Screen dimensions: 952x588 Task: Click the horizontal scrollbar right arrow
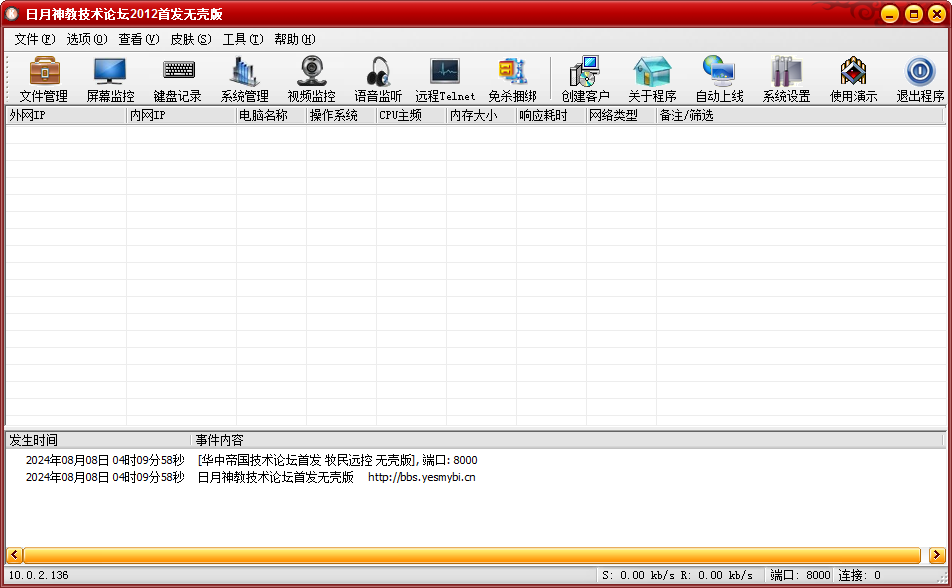[936, 555]
